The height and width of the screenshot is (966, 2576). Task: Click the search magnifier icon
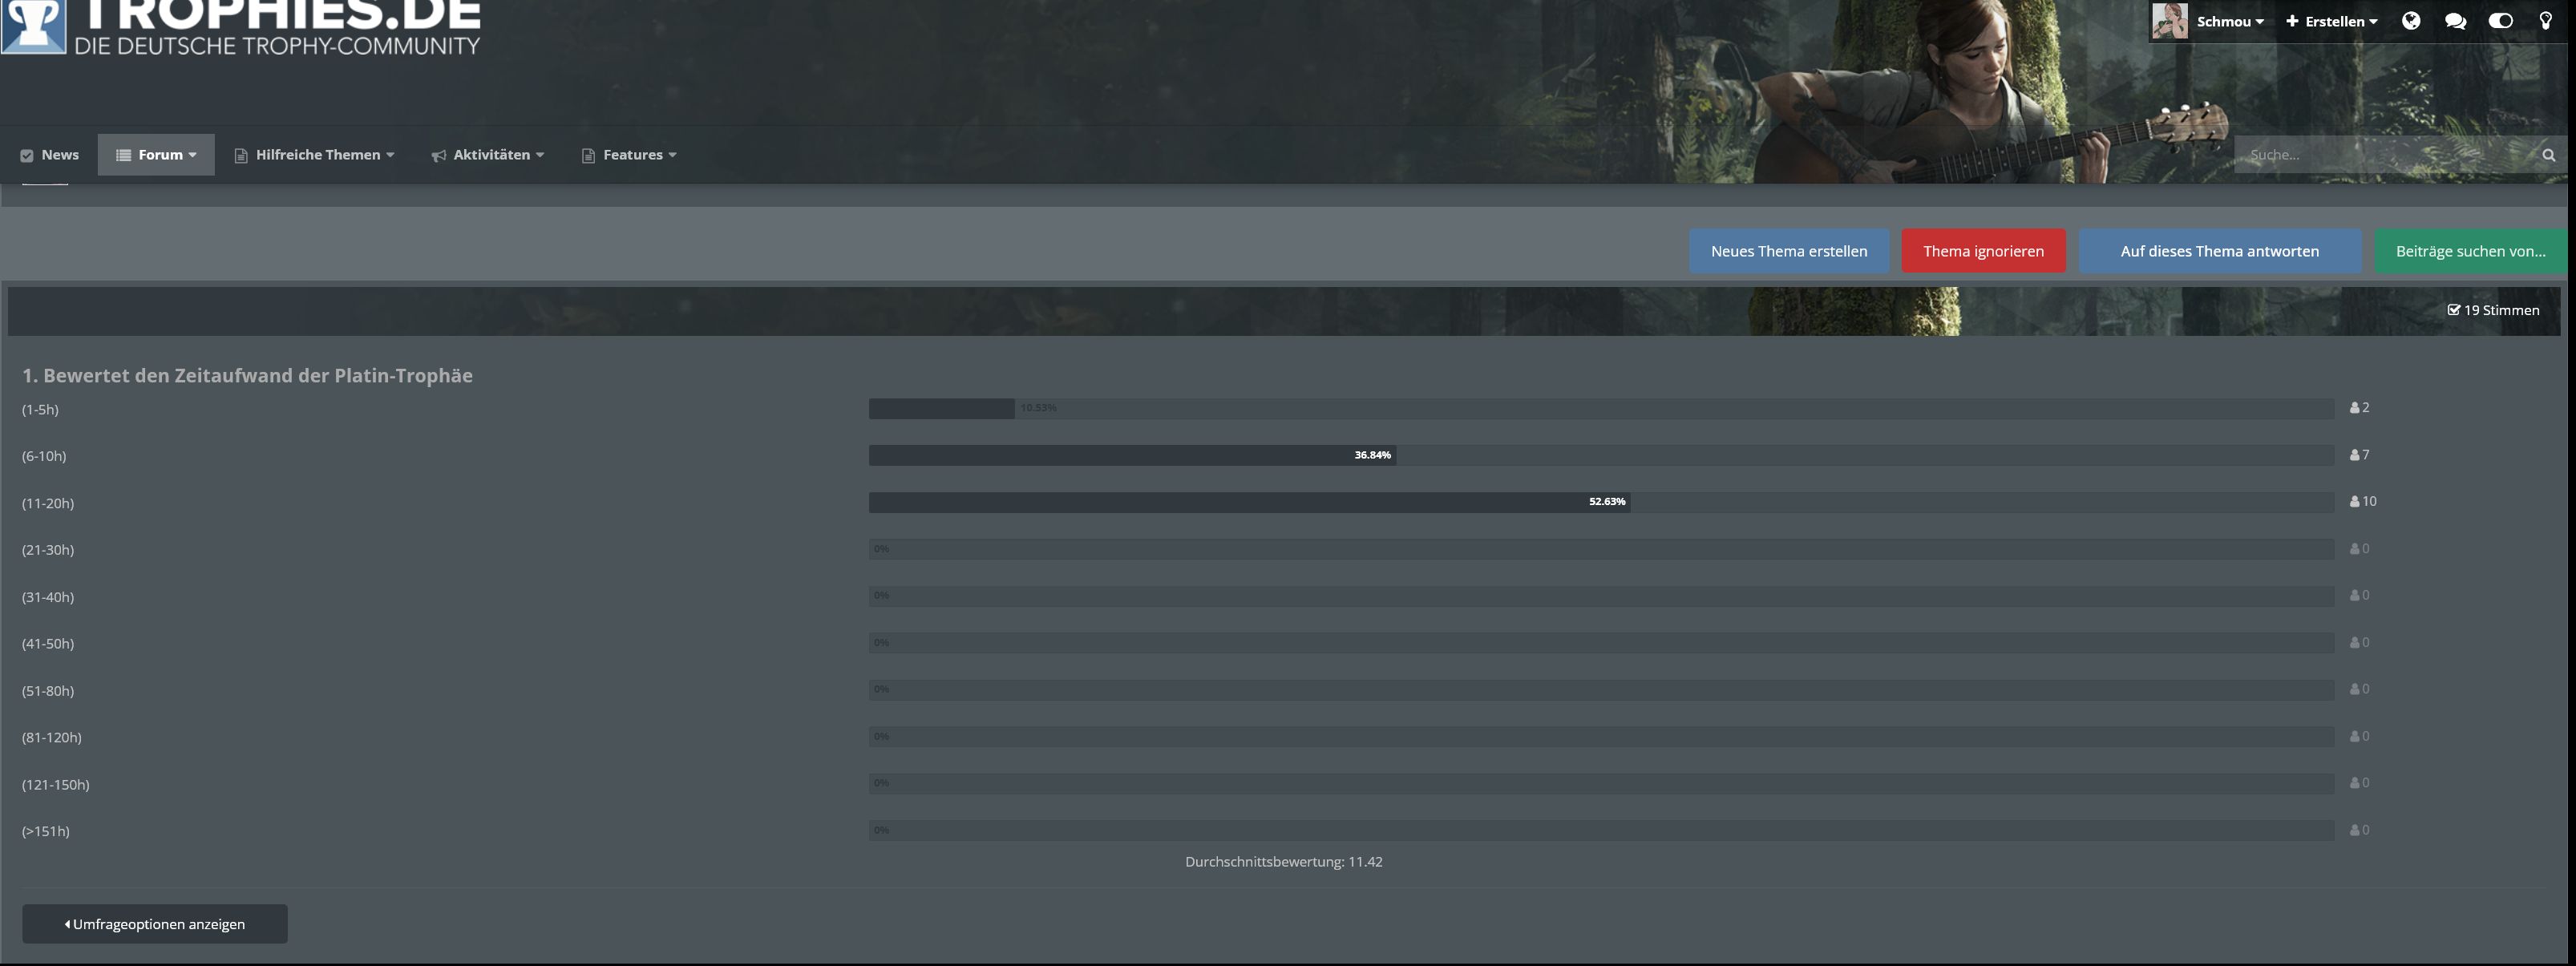[2548, 155]
